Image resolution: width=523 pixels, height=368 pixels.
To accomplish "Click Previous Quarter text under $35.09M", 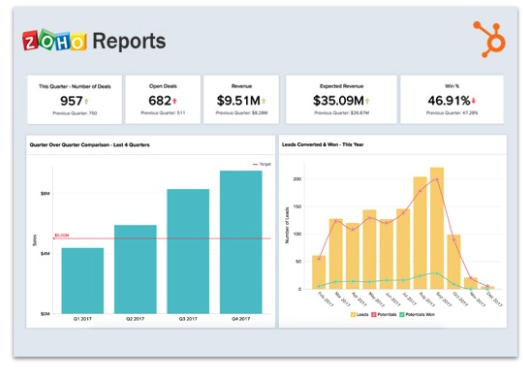I will coord(341,113).
